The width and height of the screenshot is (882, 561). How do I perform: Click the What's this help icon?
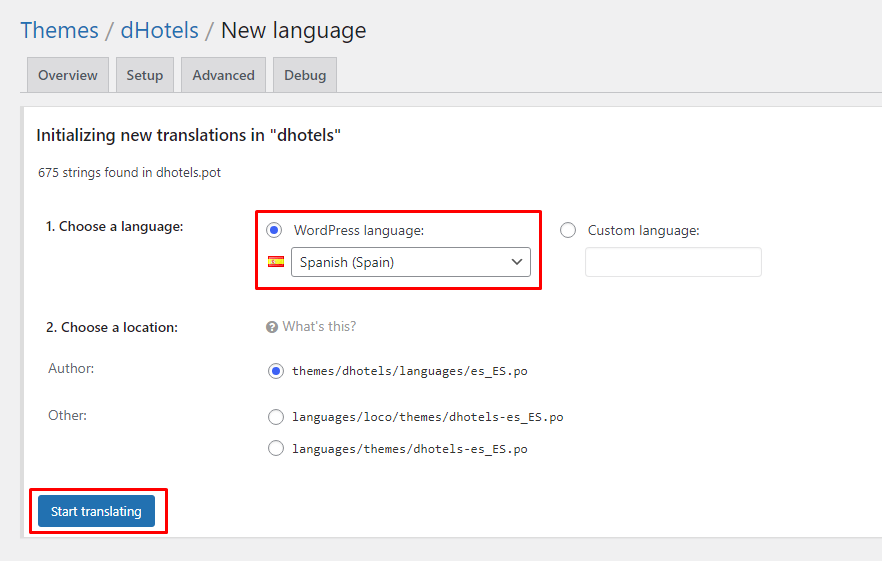click(x=272, y=327)
